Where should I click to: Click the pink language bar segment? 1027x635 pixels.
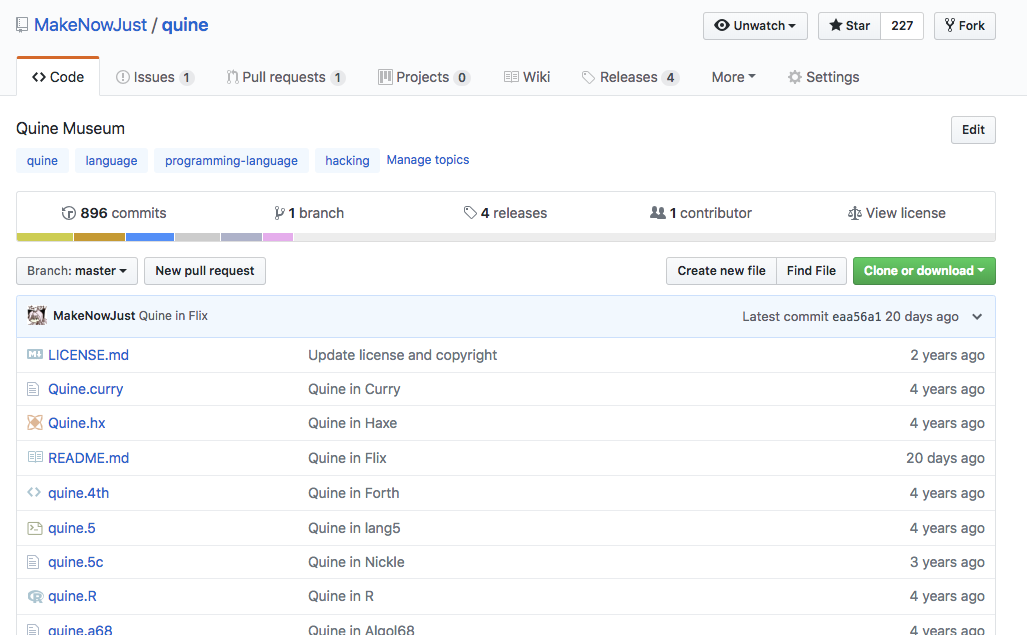click(278, 237)
